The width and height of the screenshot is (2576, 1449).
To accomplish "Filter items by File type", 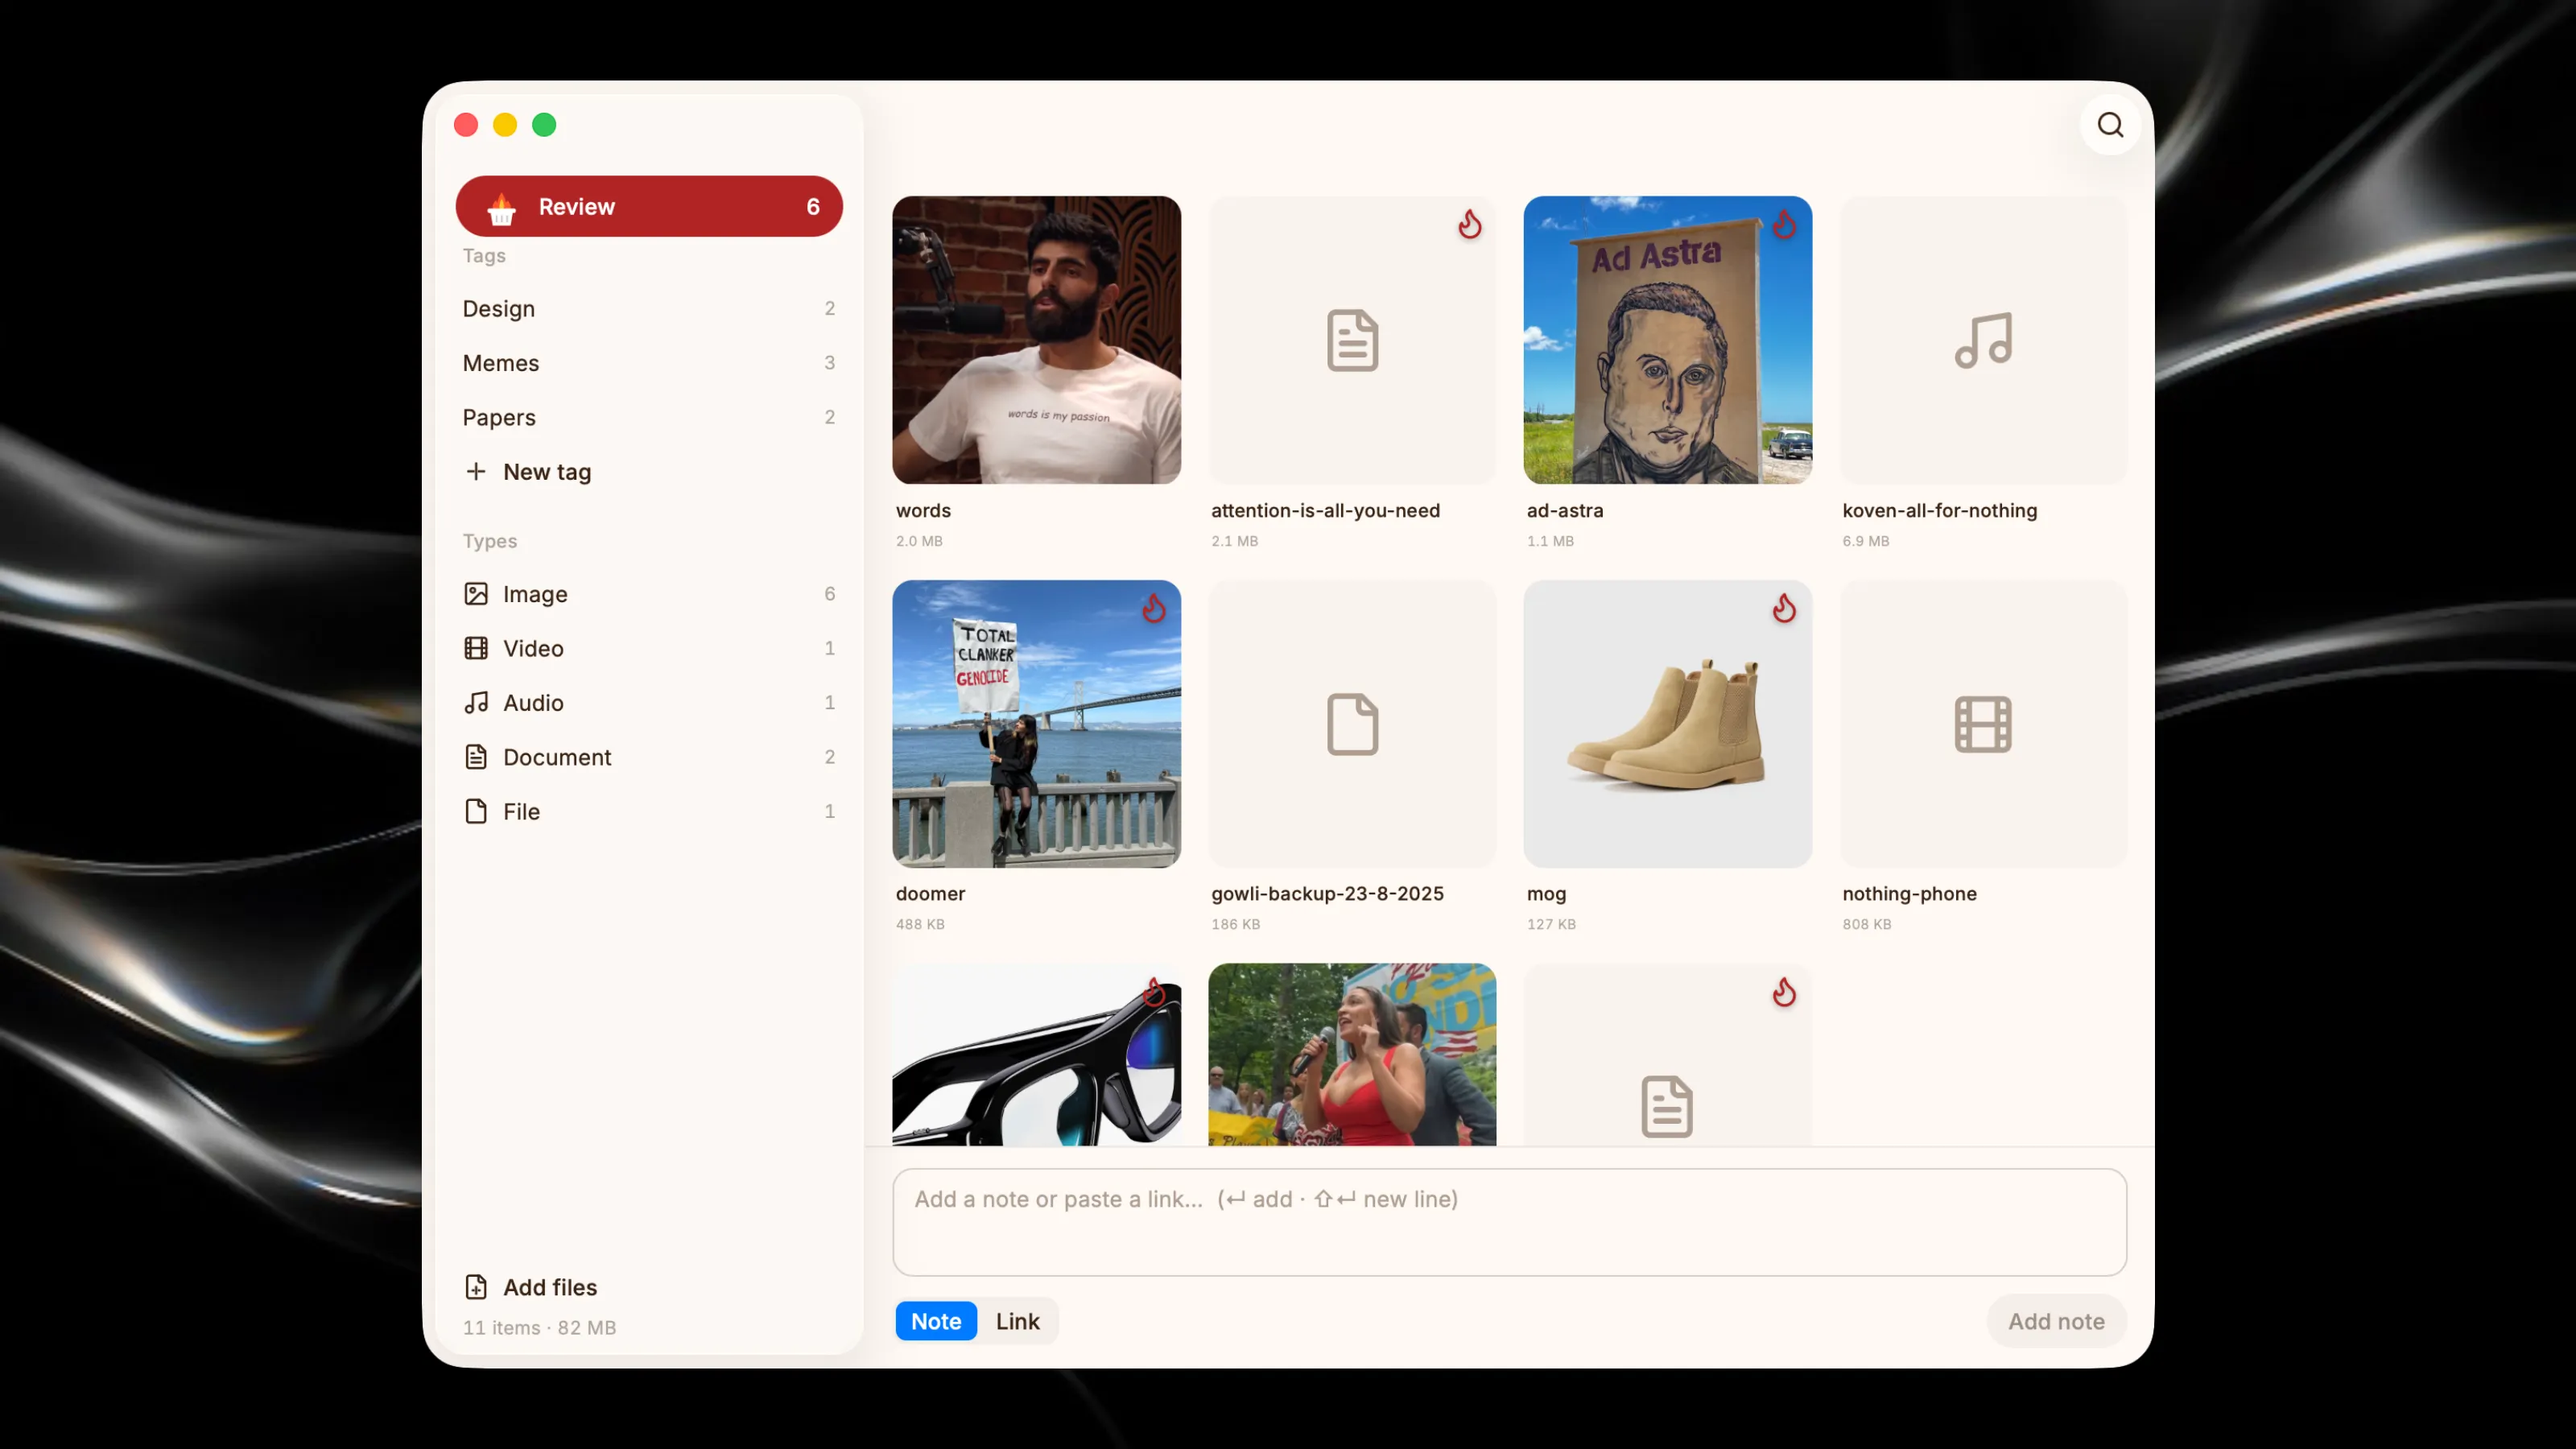I will click(x=649, y=811).
